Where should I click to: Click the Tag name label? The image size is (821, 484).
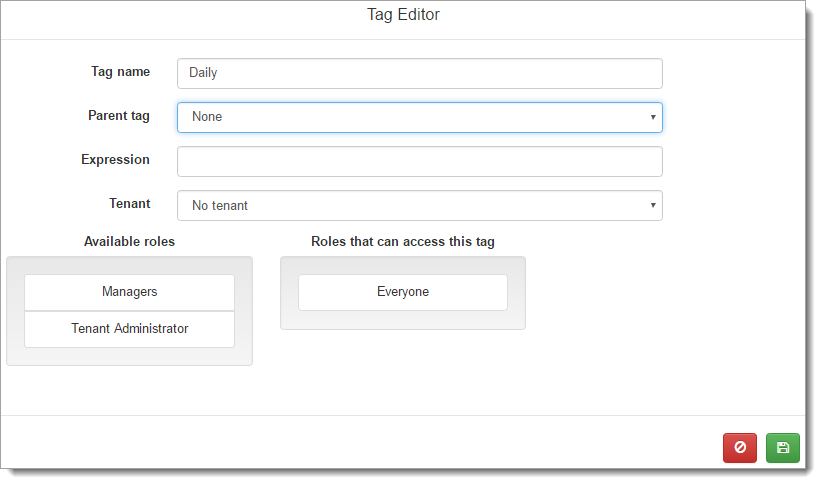120,72
